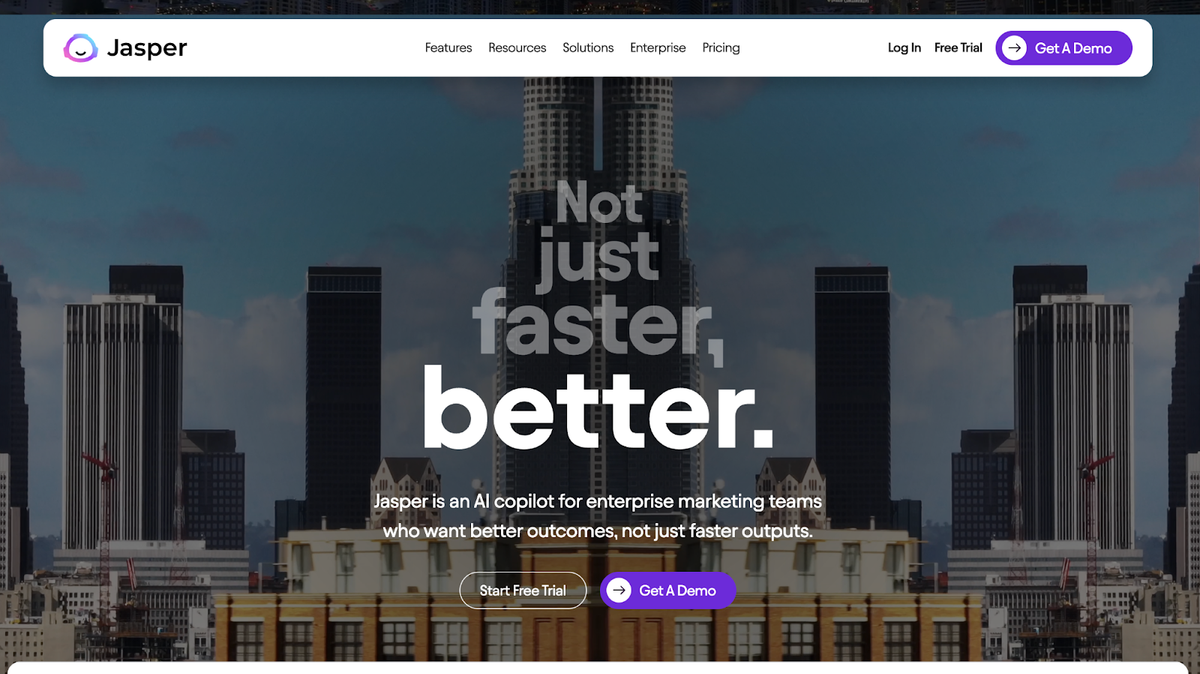Click the Jasper smiley logo icon
This screenshot has height=674, width=1200.
coord(80,48)
